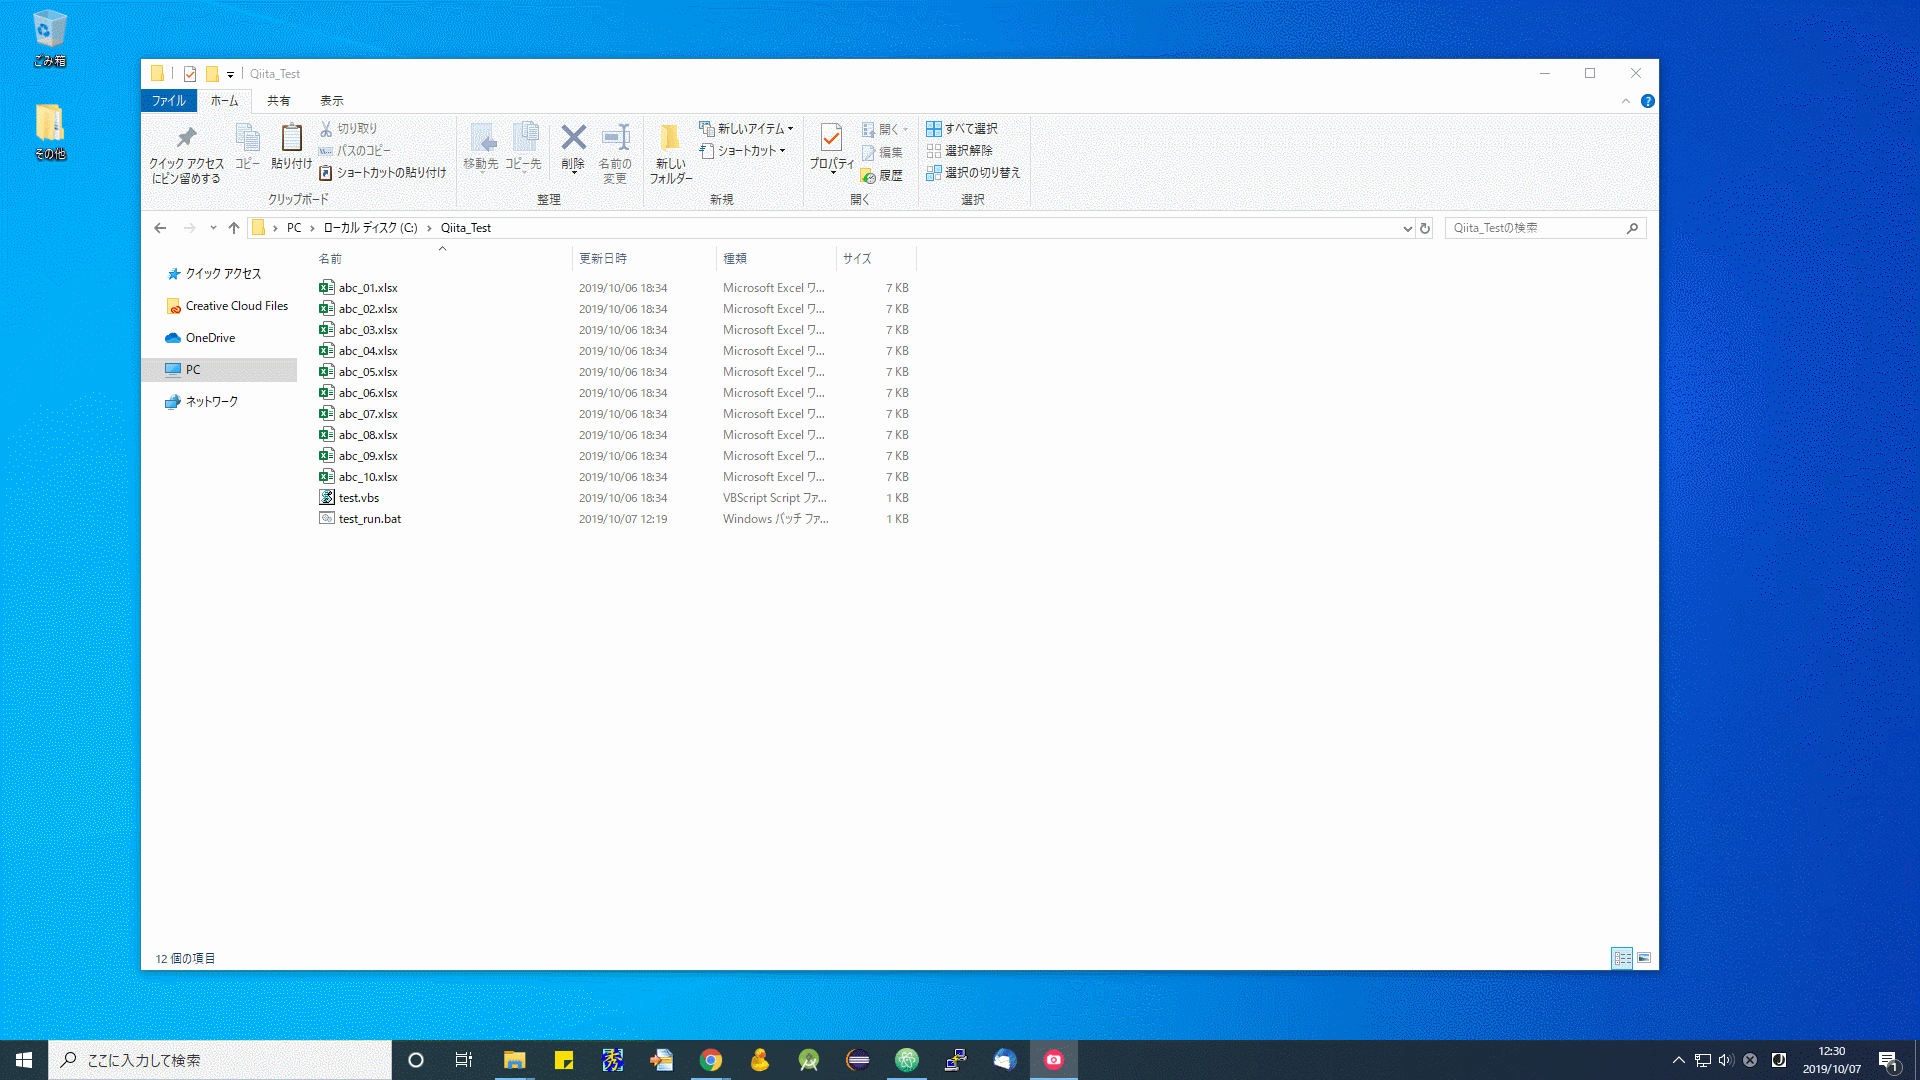Open file history with the 履歴 icon
This screenshot has width=1920, height=1080.
[882, 175]
